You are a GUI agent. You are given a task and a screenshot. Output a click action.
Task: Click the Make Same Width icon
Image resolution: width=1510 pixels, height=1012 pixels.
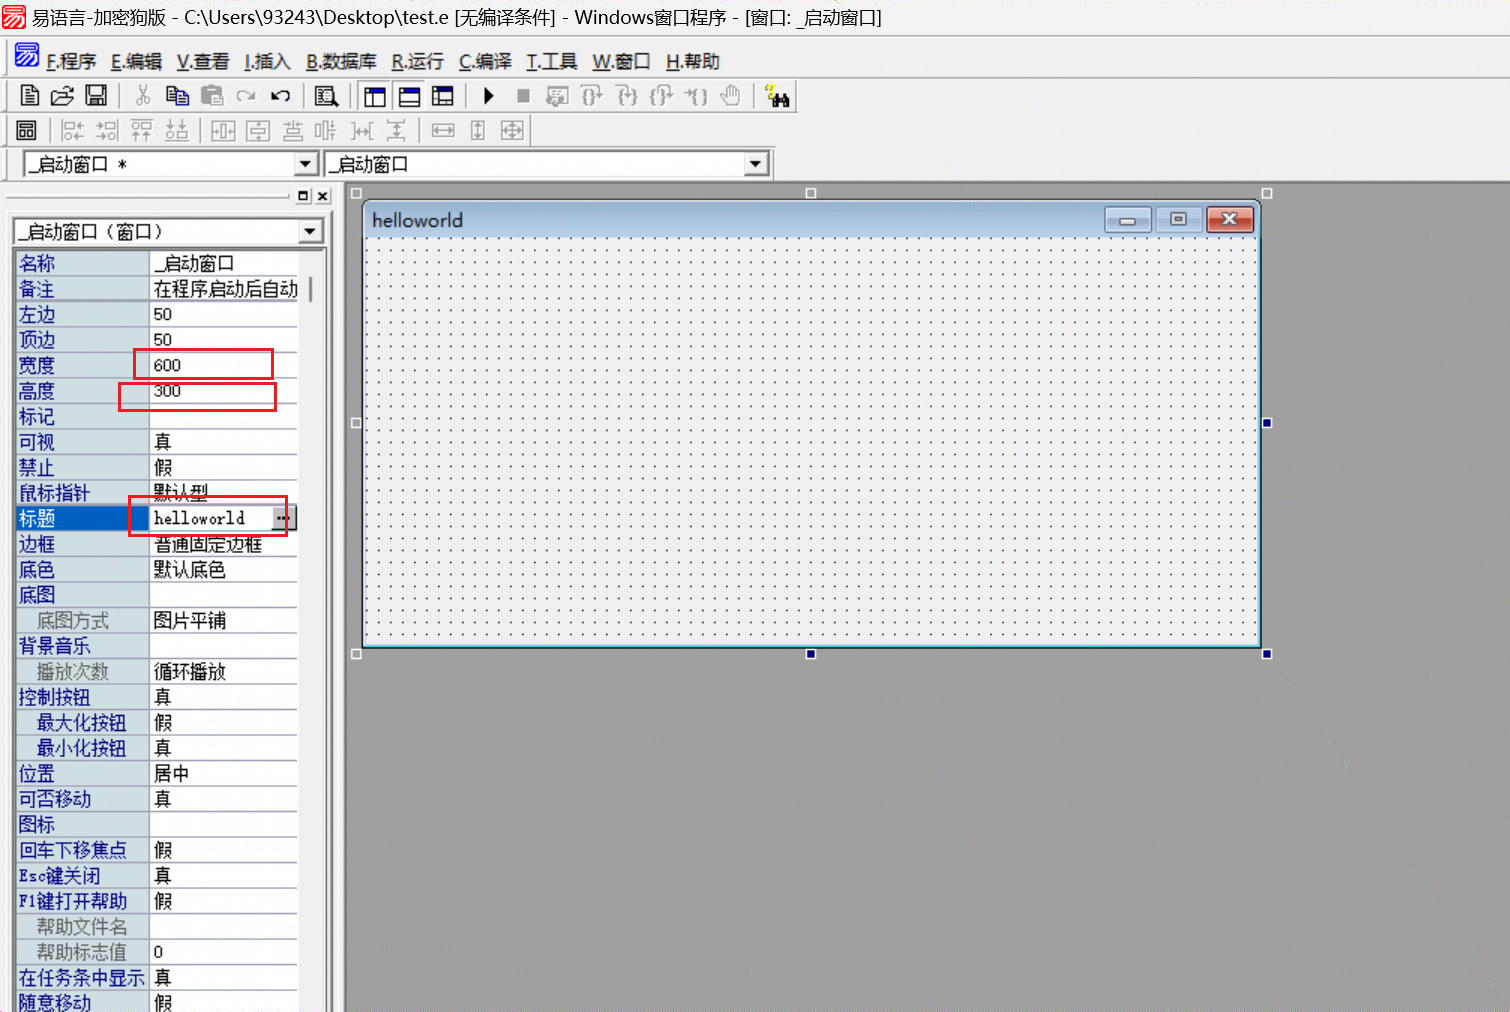[x=443, y=130]
